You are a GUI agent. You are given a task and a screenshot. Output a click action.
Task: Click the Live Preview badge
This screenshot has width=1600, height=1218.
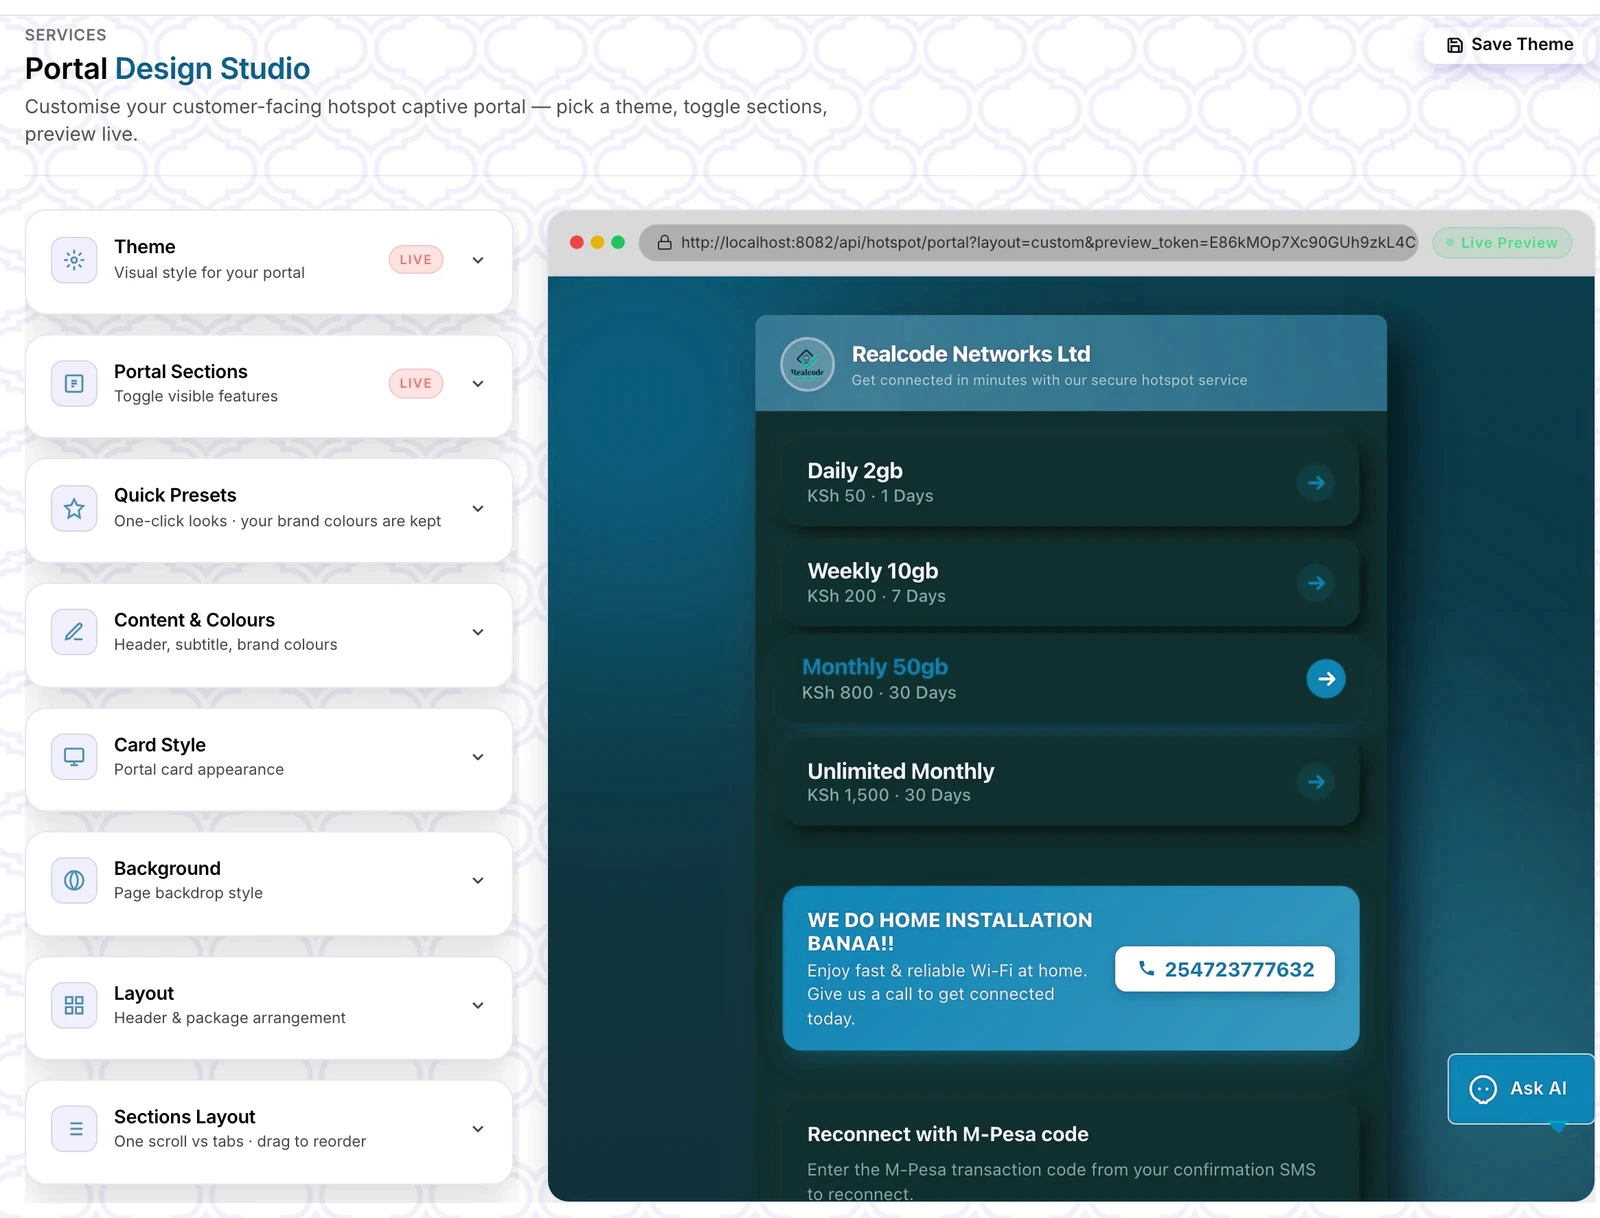(1502, 242)
